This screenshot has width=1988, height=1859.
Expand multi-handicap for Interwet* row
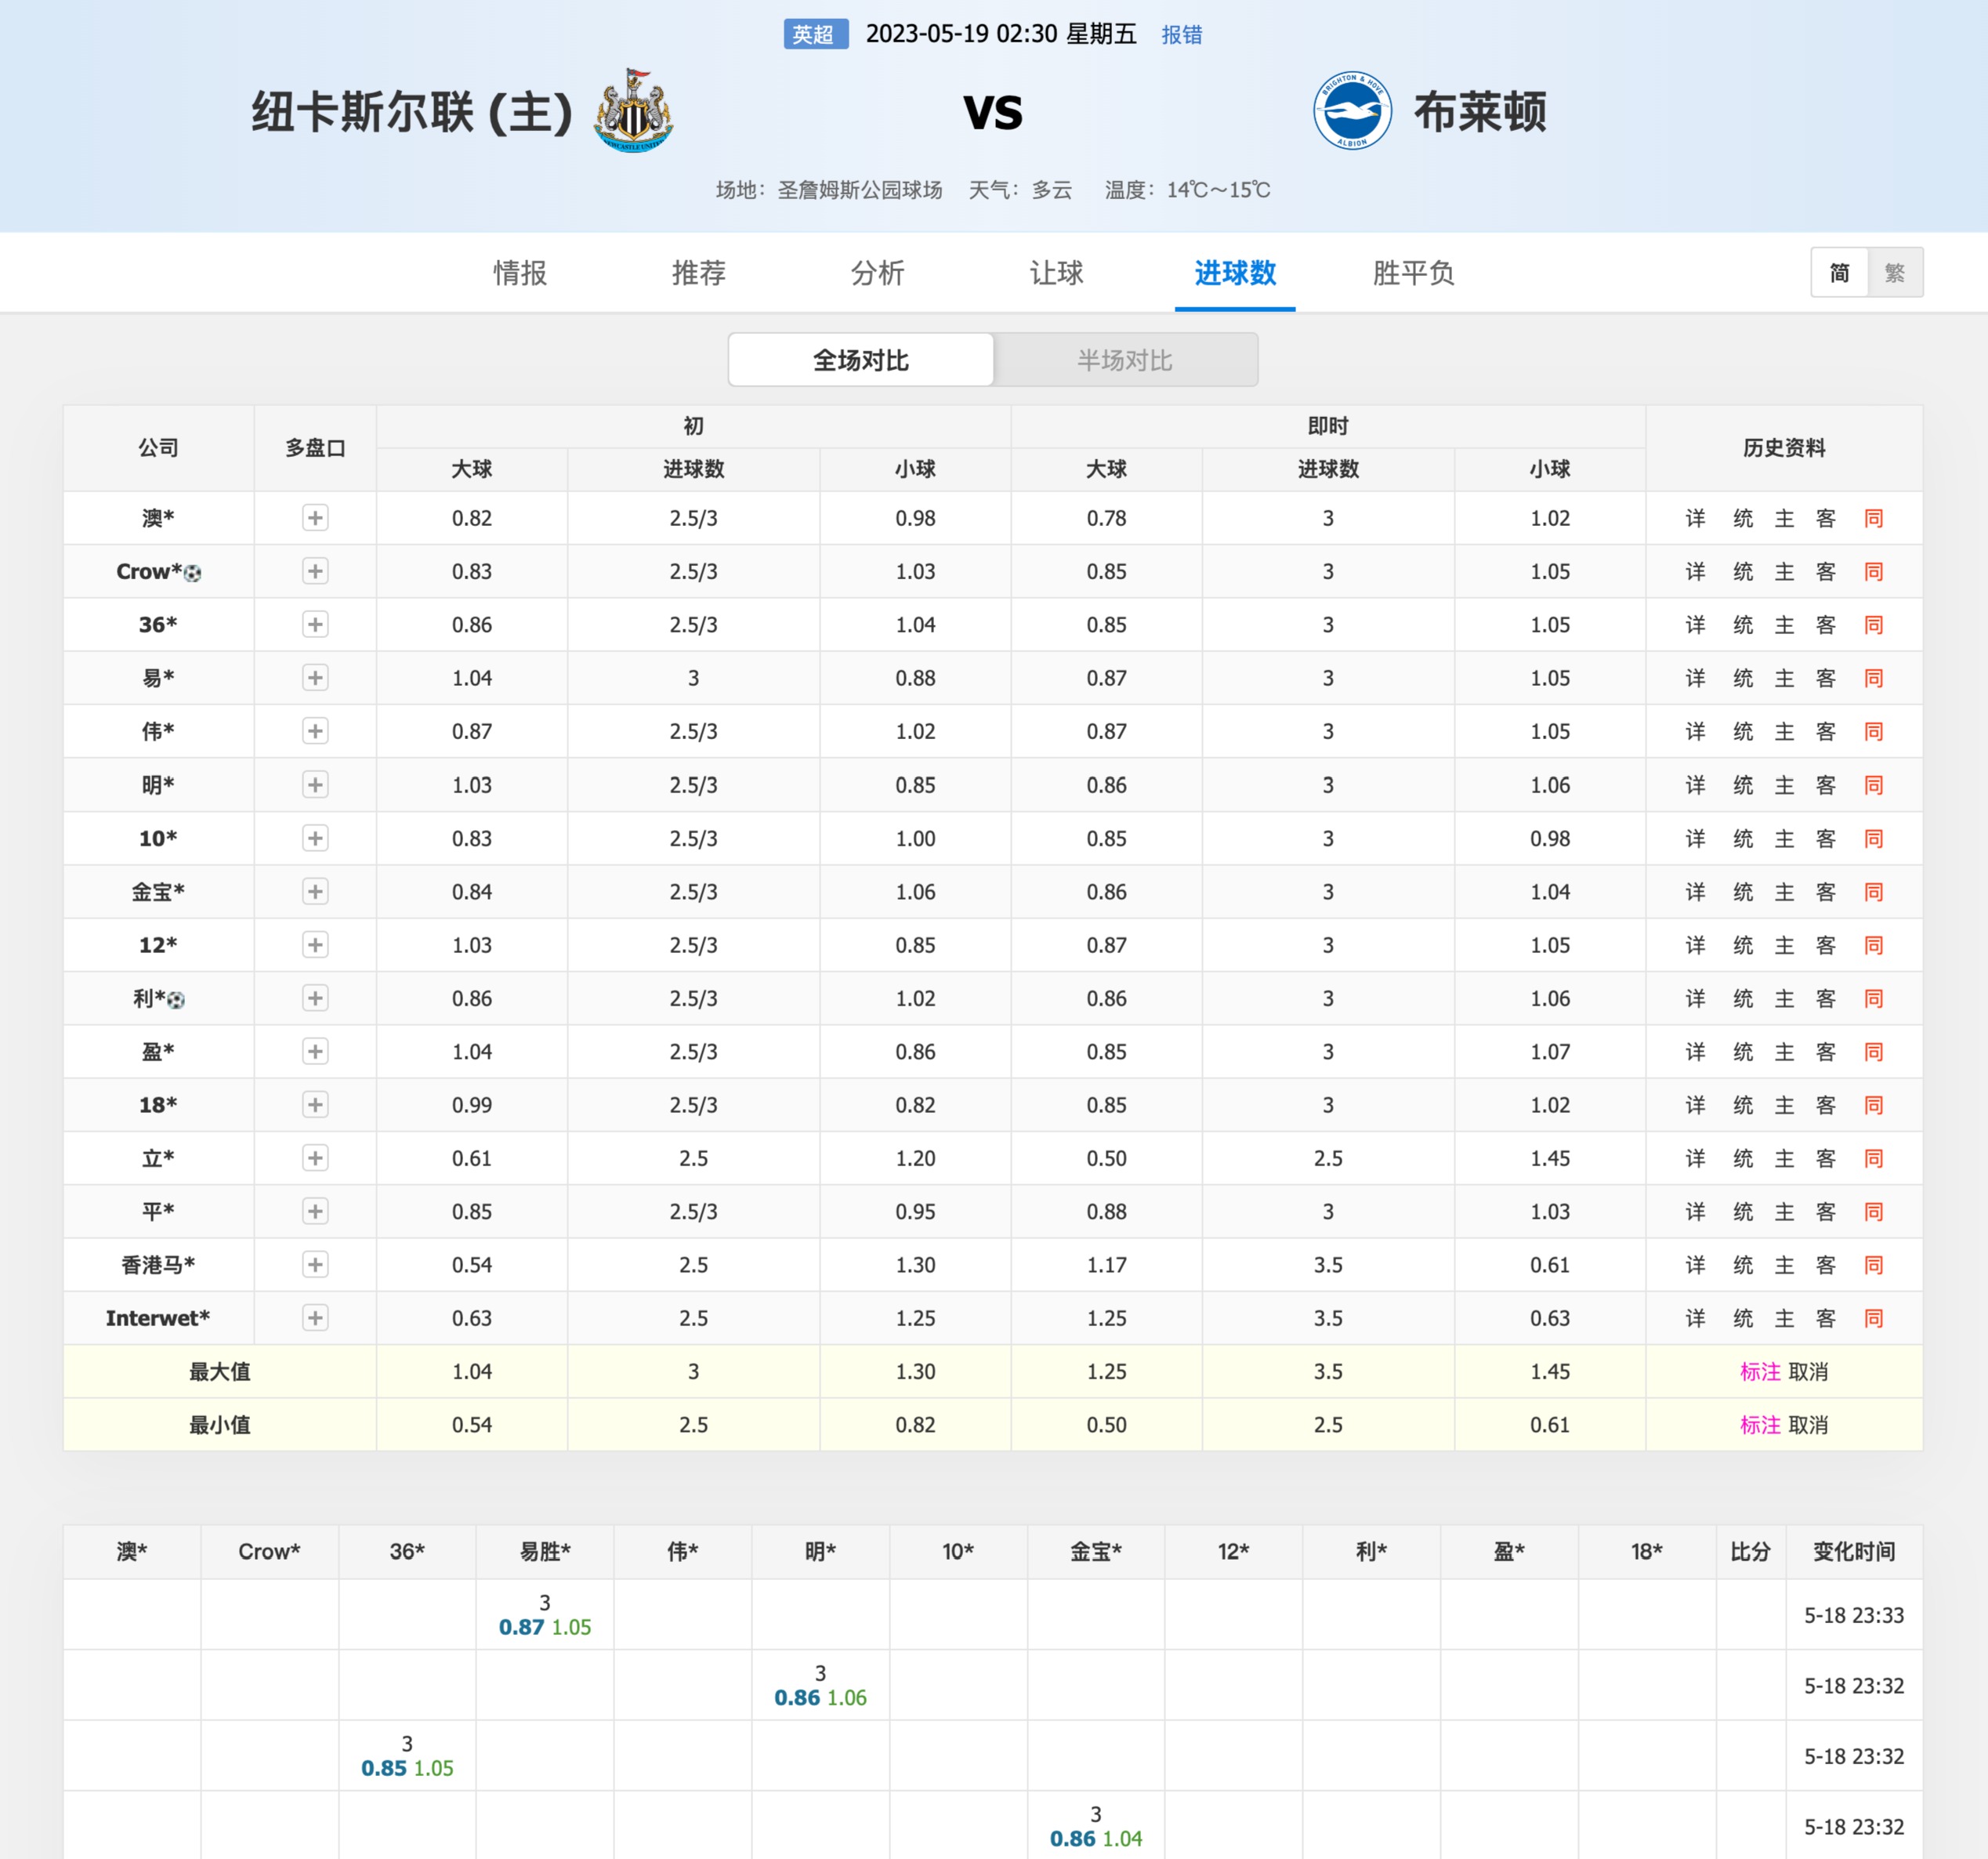315,1318
